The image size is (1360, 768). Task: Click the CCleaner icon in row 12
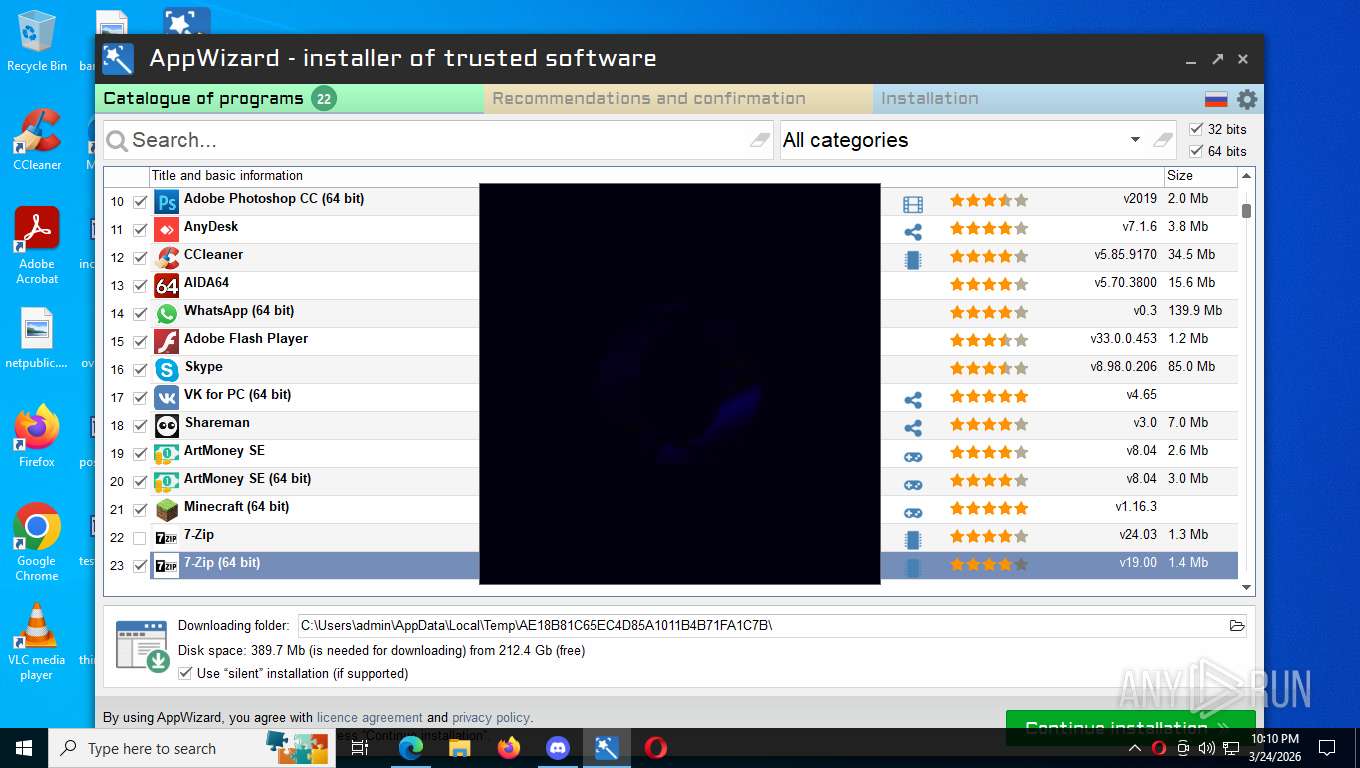(167, 258)
